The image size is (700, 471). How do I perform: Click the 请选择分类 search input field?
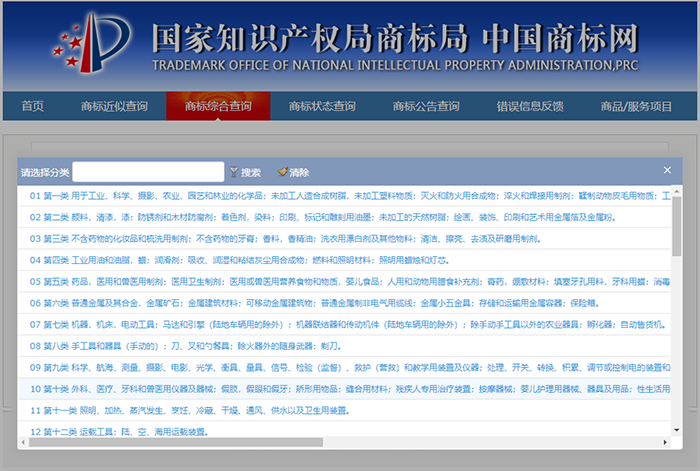pyautogui.click(x=148, y=172)
